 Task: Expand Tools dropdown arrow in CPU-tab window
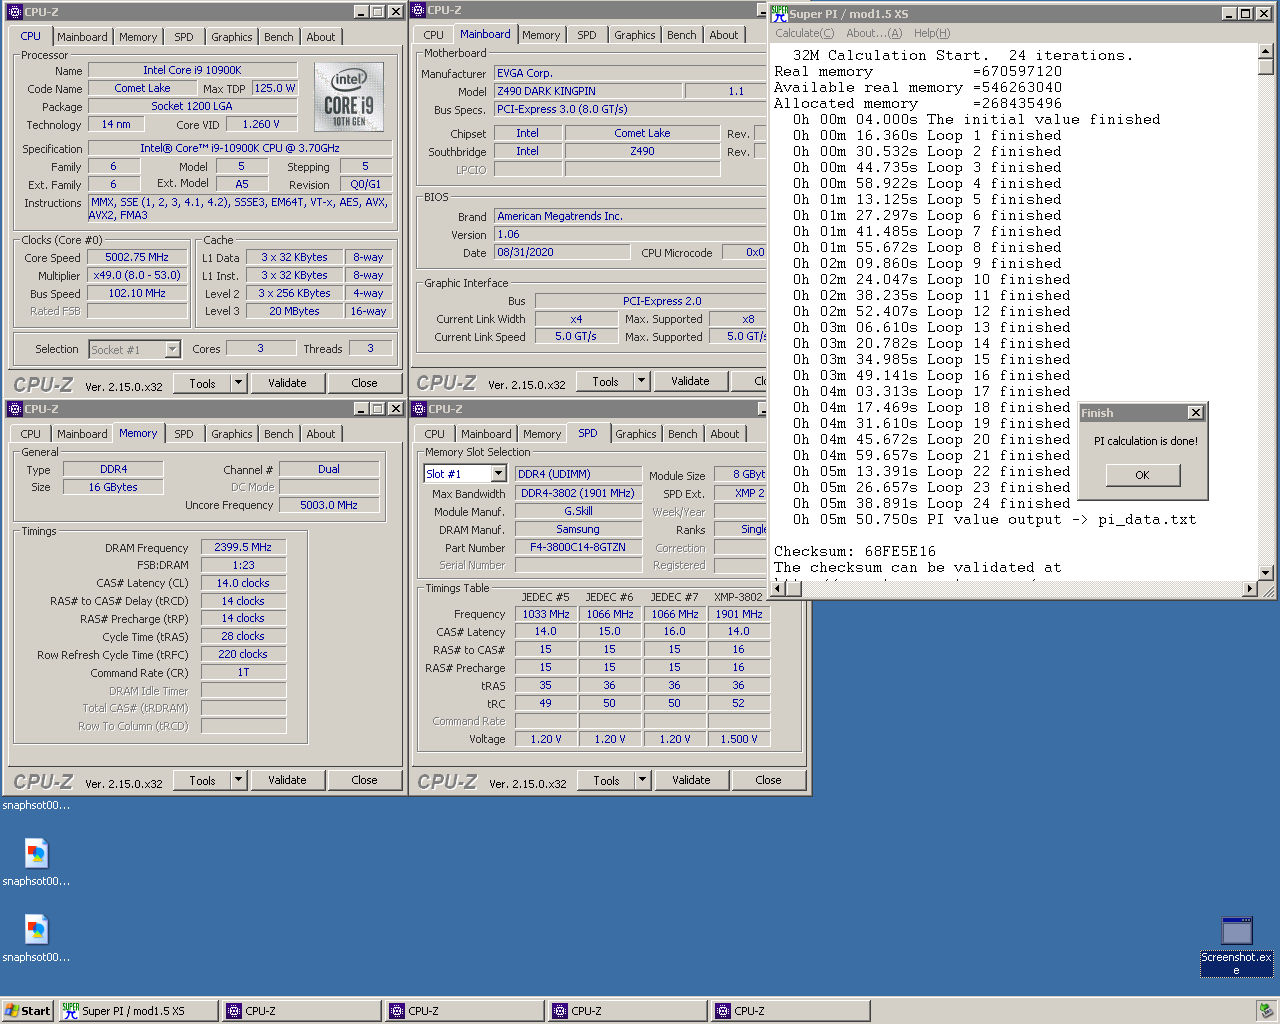(x=238, y=383)
